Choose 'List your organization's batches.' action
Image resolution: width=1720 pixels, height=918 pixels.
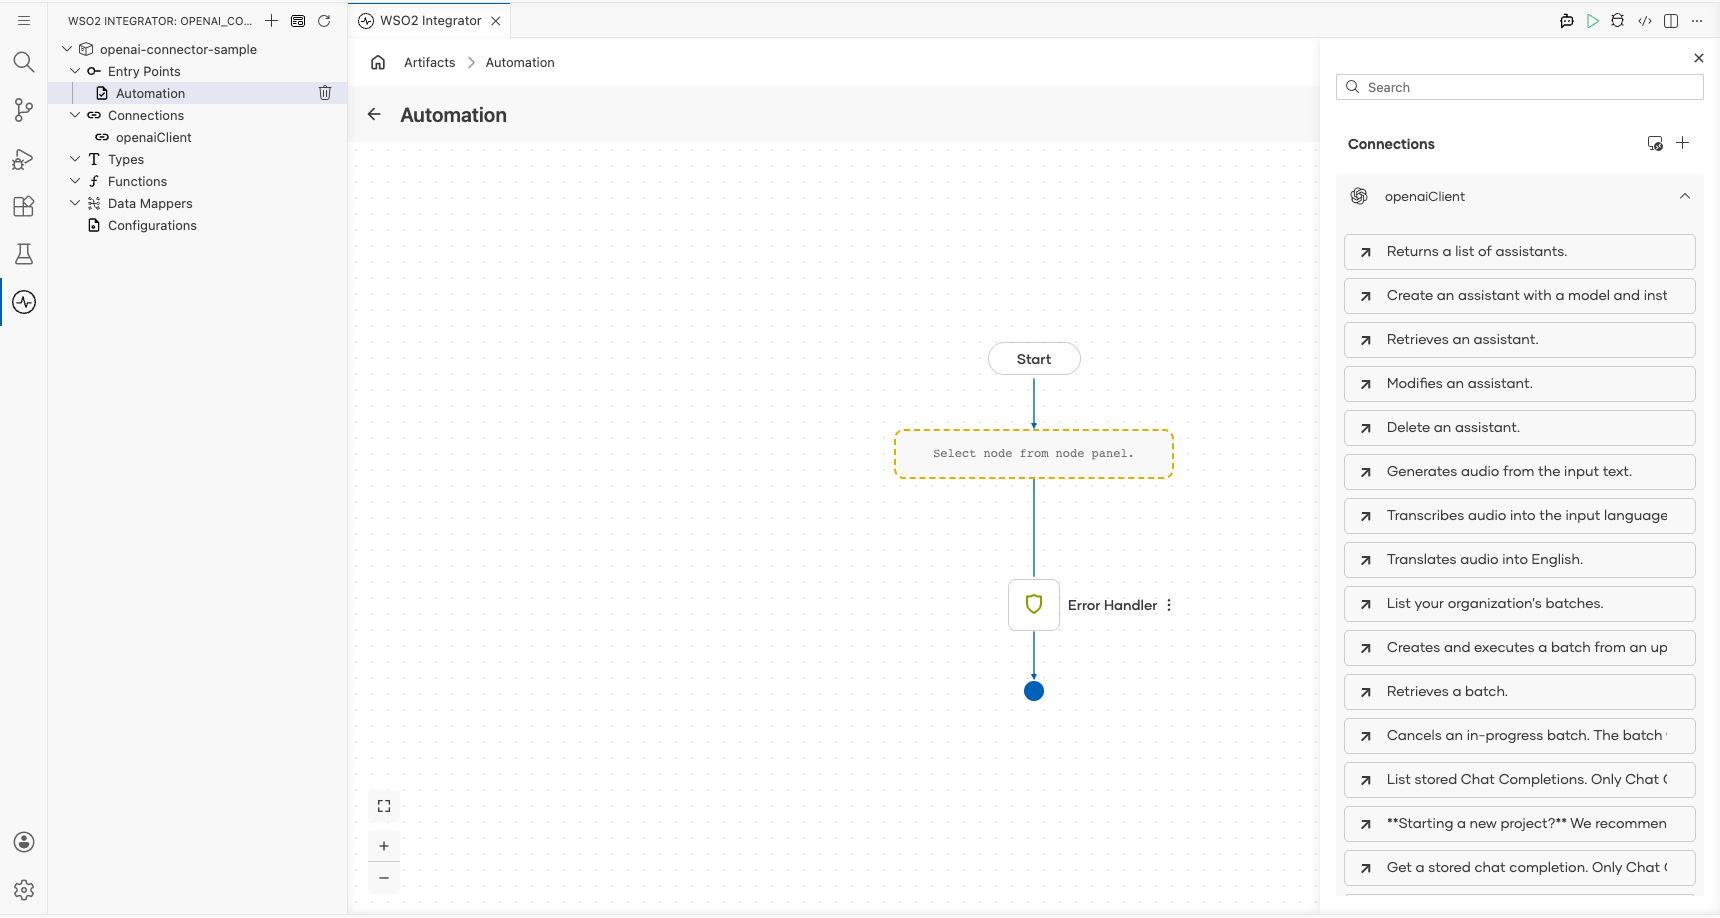pos(1520,604)
